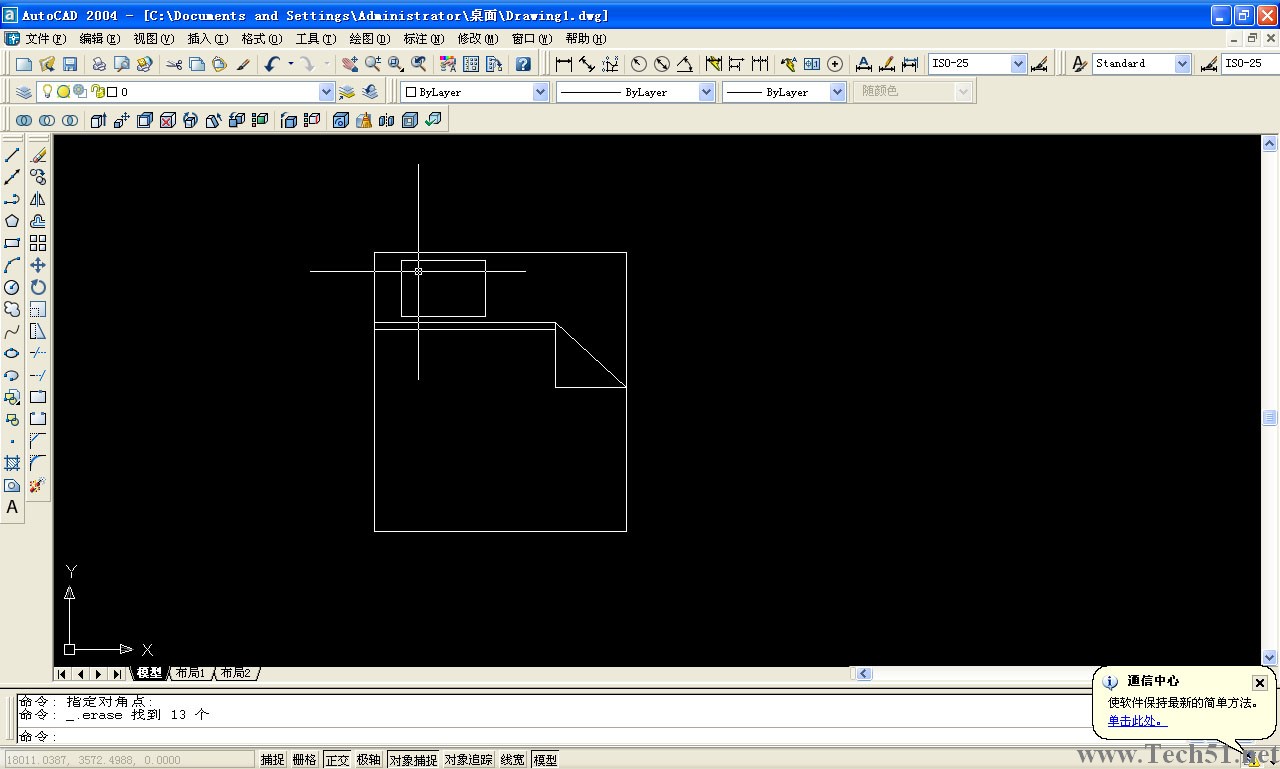This screenshot has height=769, width=1280.
Task: Open the 绘图(D) menu
Action: click(370, 39)
